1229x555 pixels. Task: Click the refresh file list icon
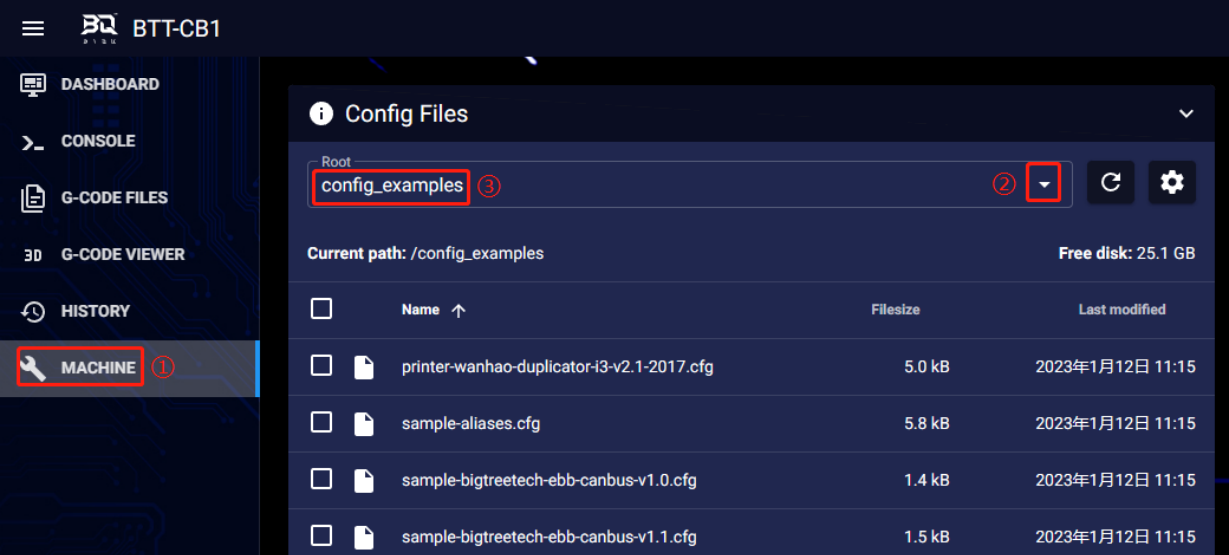tap(1110, 182)
